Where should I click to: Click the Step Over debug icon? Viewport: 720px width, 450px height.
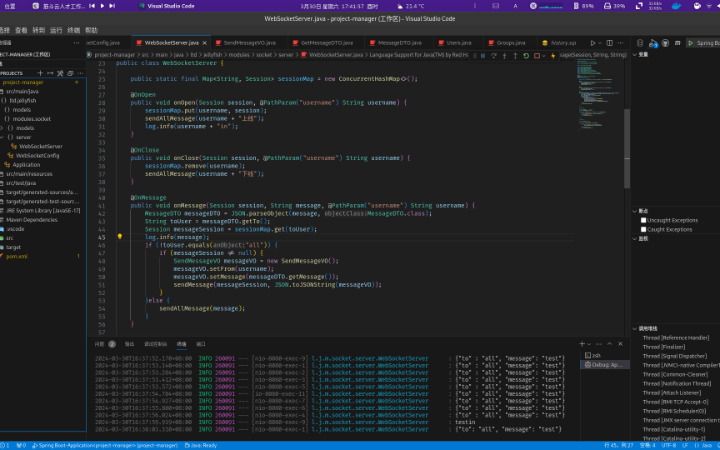[494, 56]
